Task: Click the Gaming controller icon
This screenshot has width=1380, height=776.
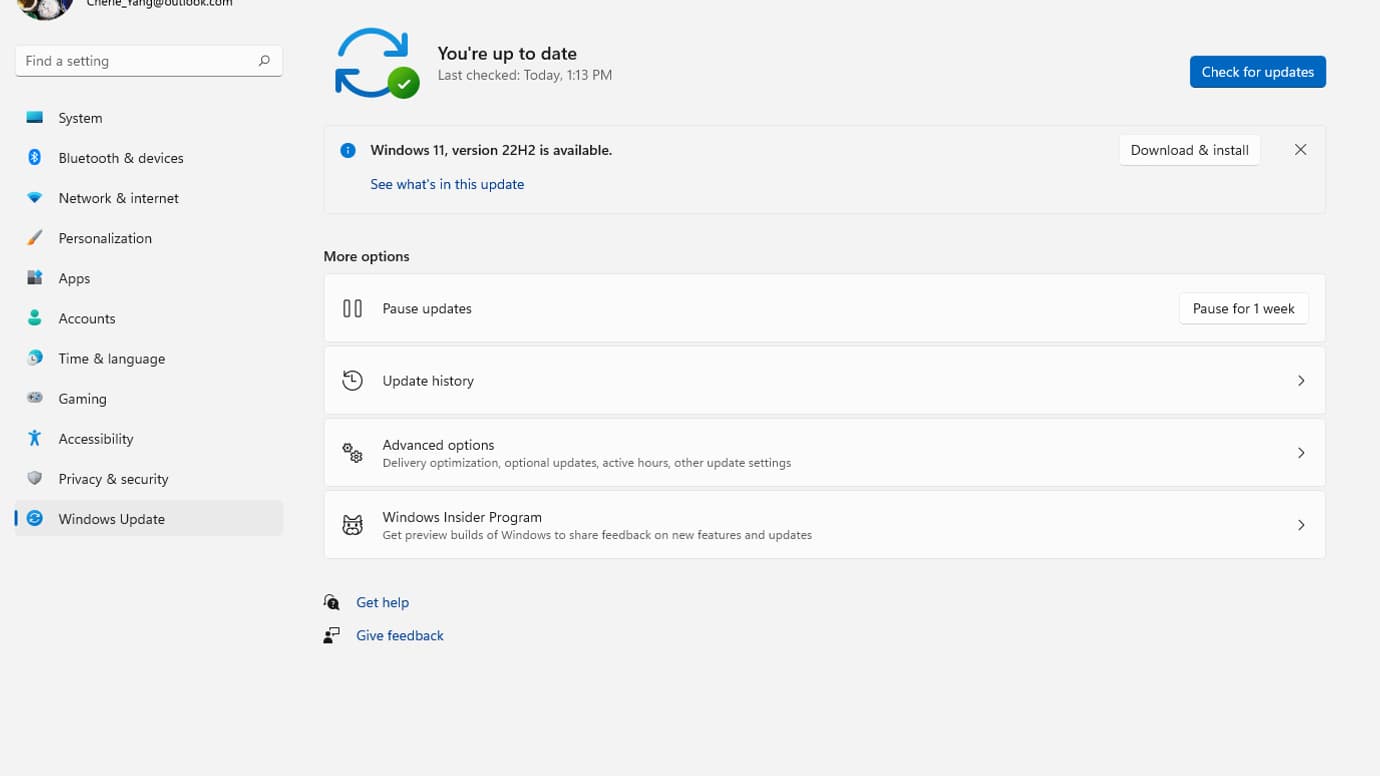Action: [33, 398]
